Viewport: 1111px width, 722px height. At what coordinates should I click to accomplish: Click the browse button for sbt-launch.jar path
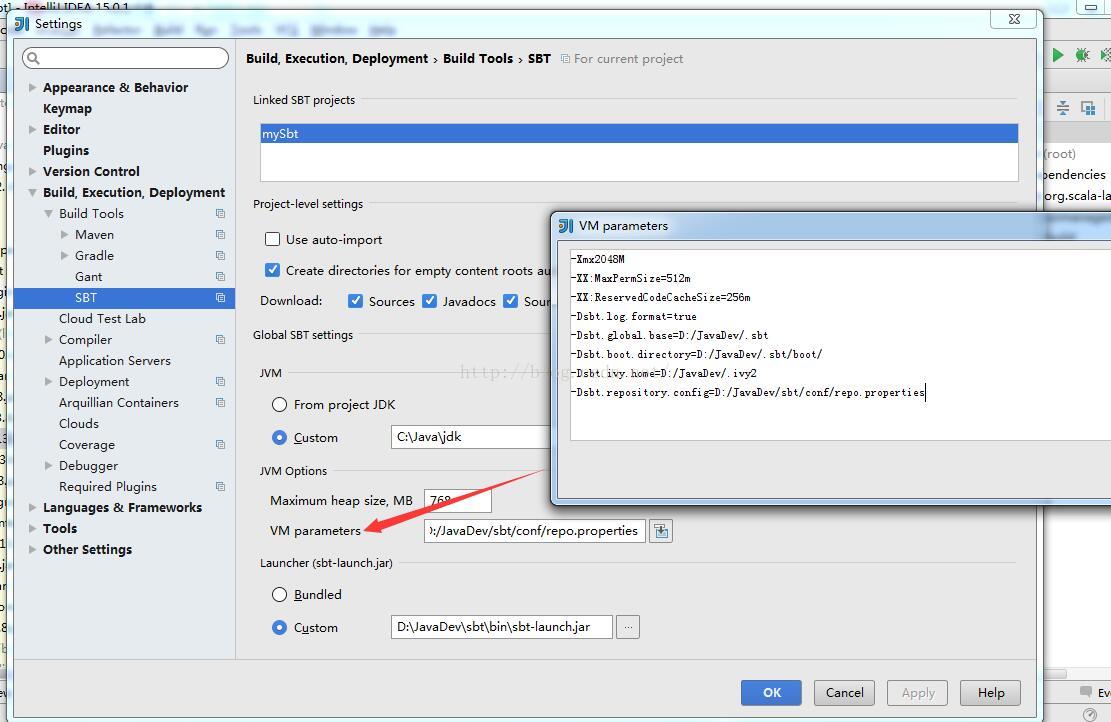[628, 627]
